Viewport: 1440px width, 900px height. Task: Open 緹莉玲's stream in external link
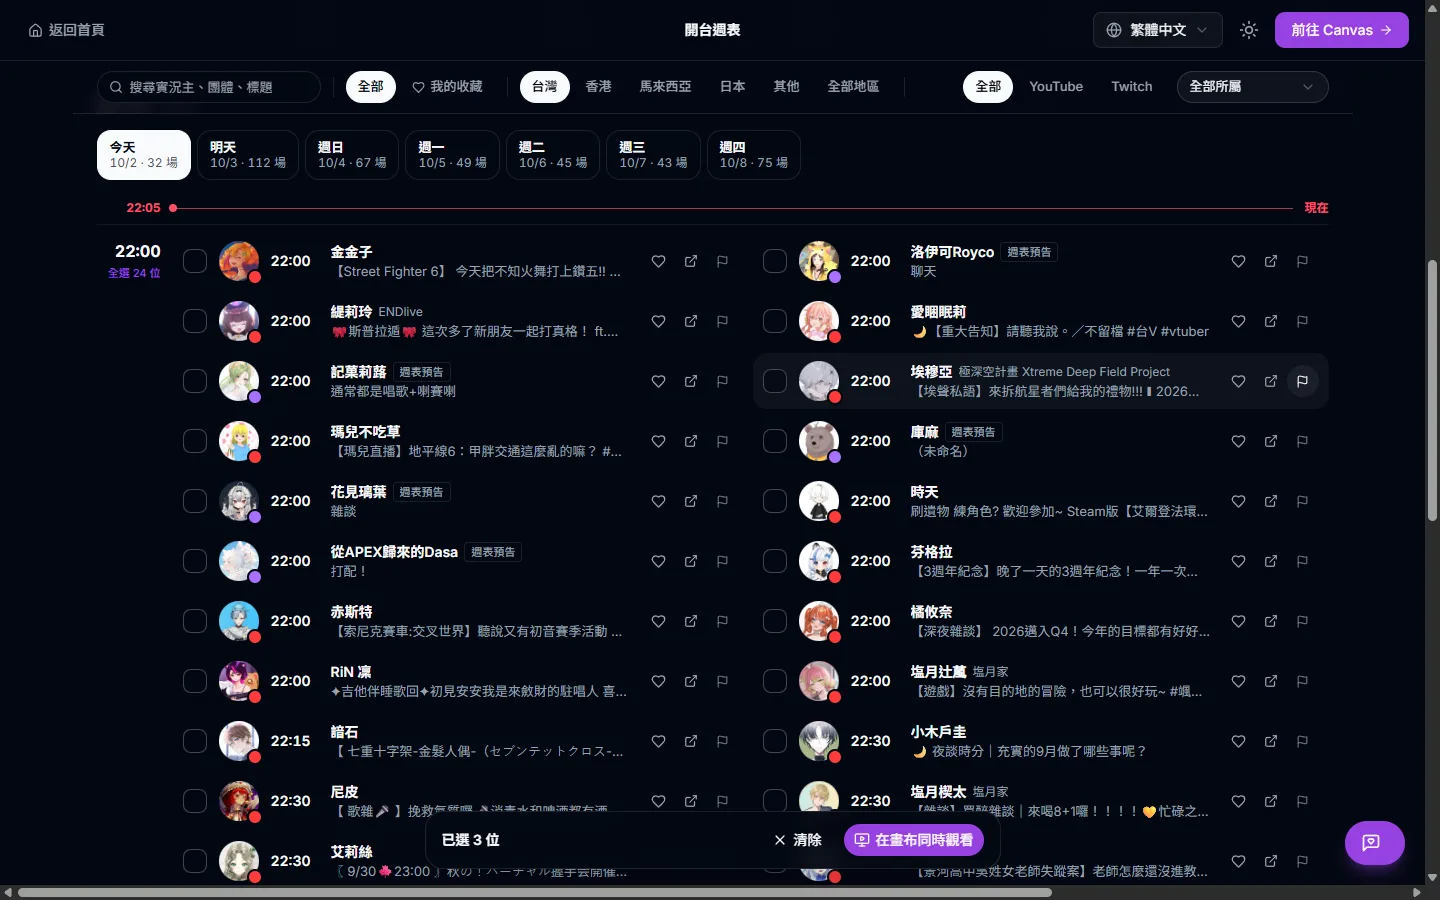coord(691,321)
